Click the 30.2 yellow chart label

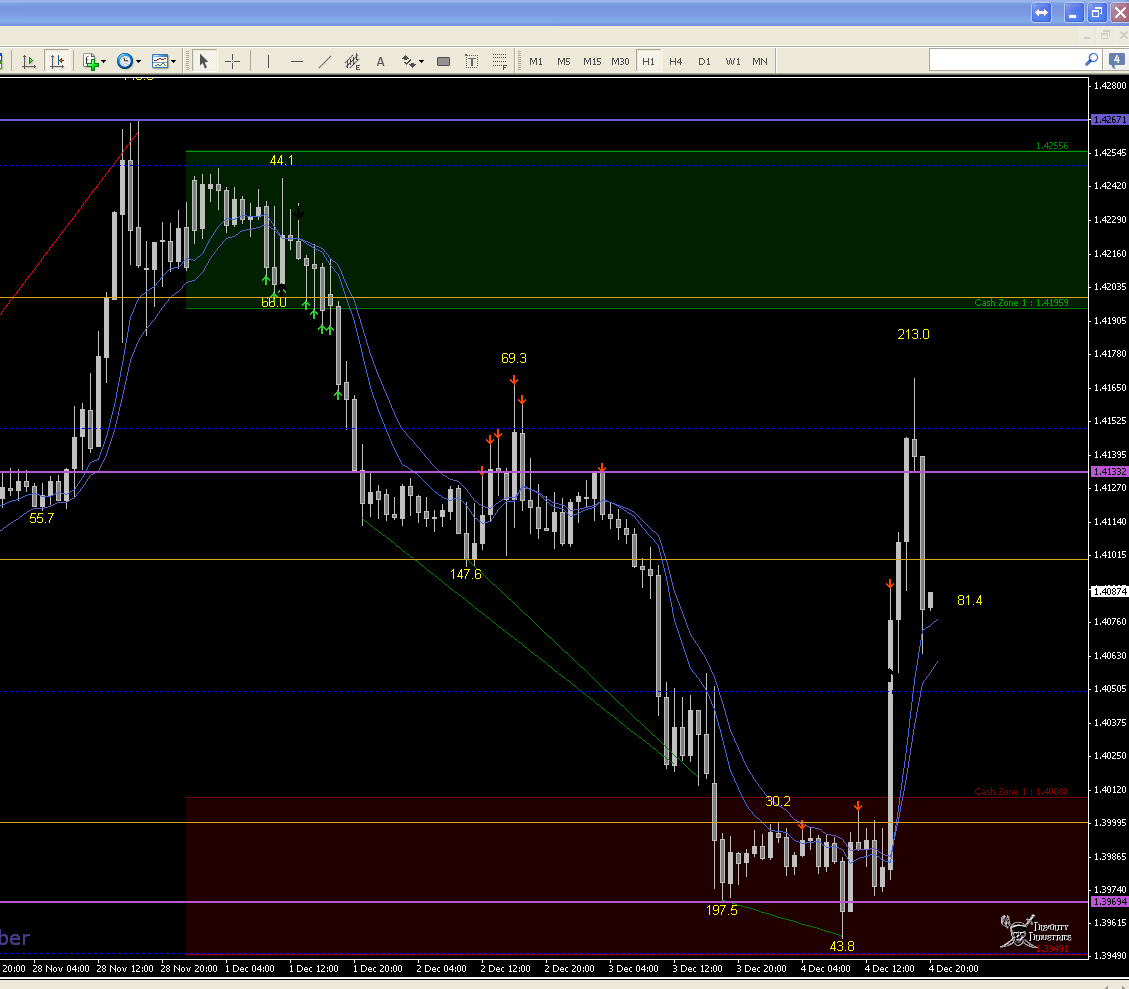pyautogui.click(x=778, y=801)
